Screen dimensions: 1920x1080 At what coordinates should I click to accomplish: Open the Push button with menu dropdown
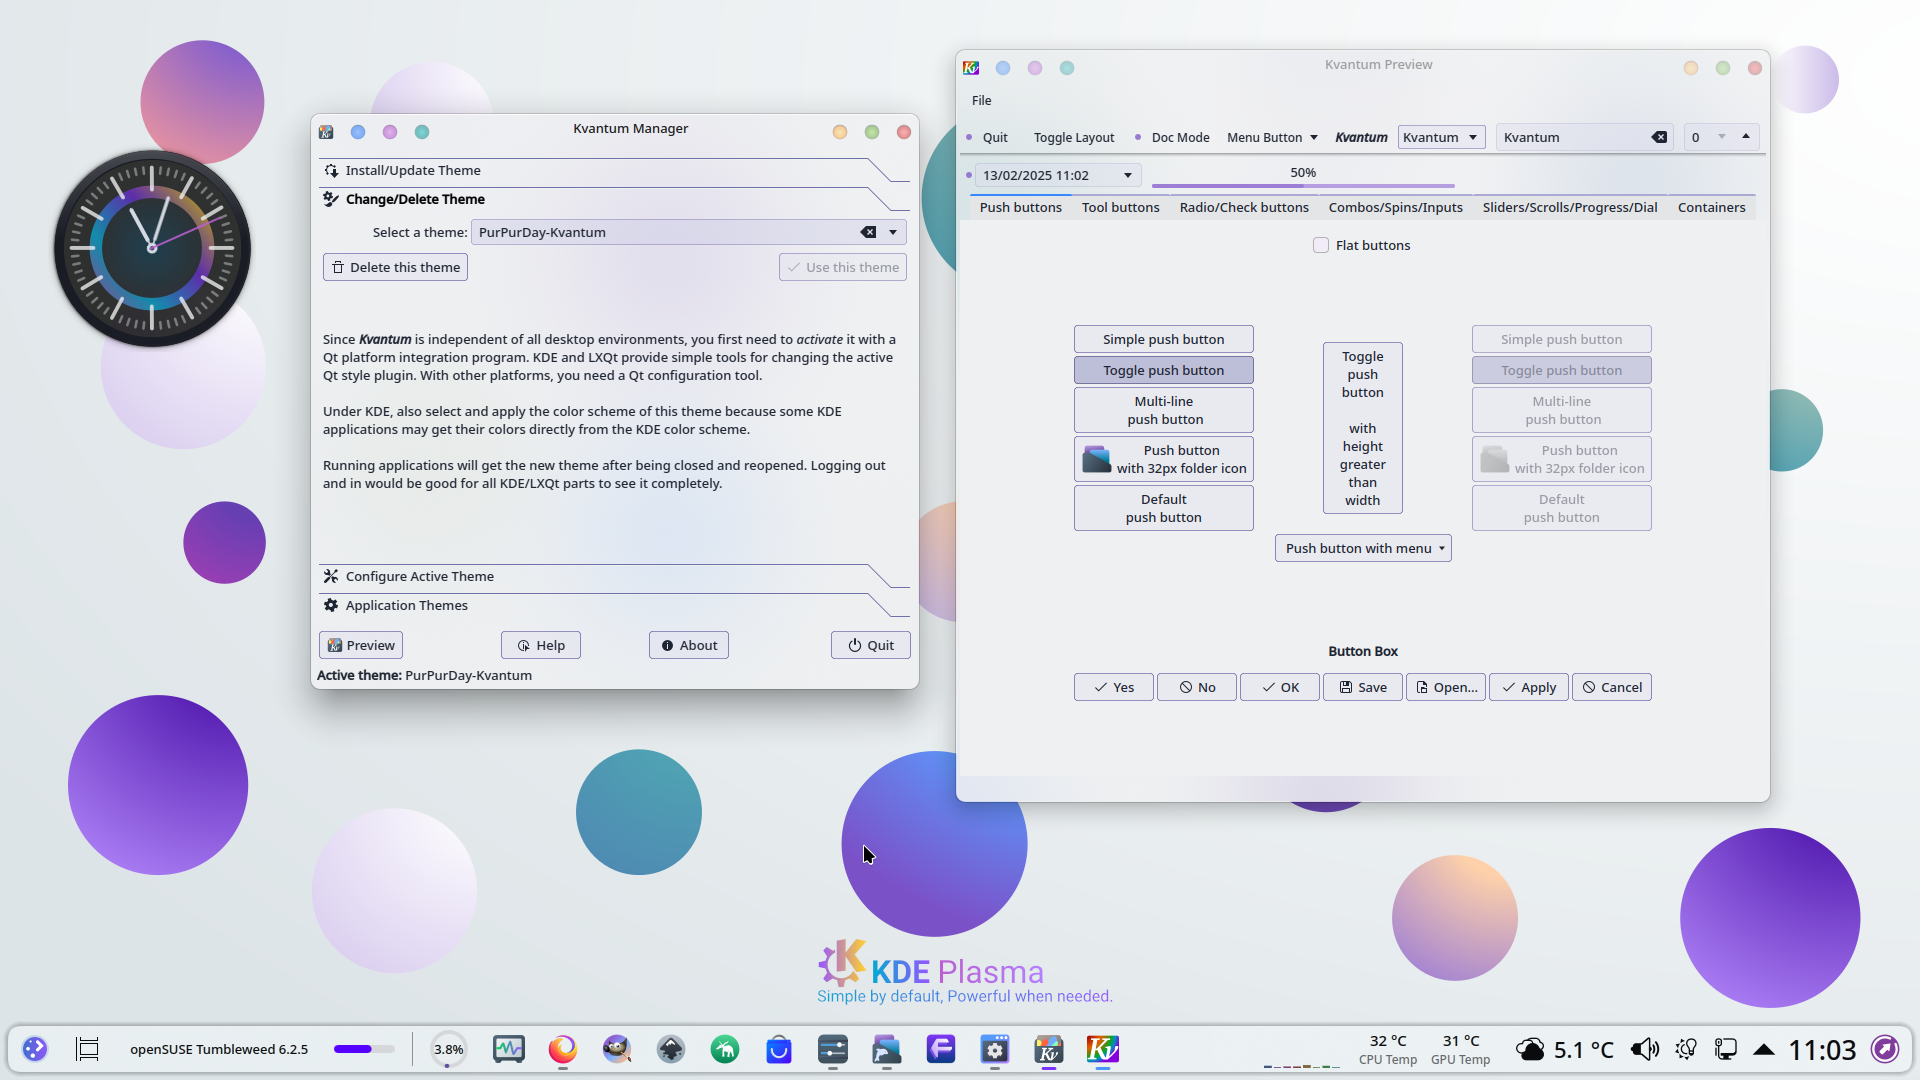pyautogui.click(x=1363, y=548)
